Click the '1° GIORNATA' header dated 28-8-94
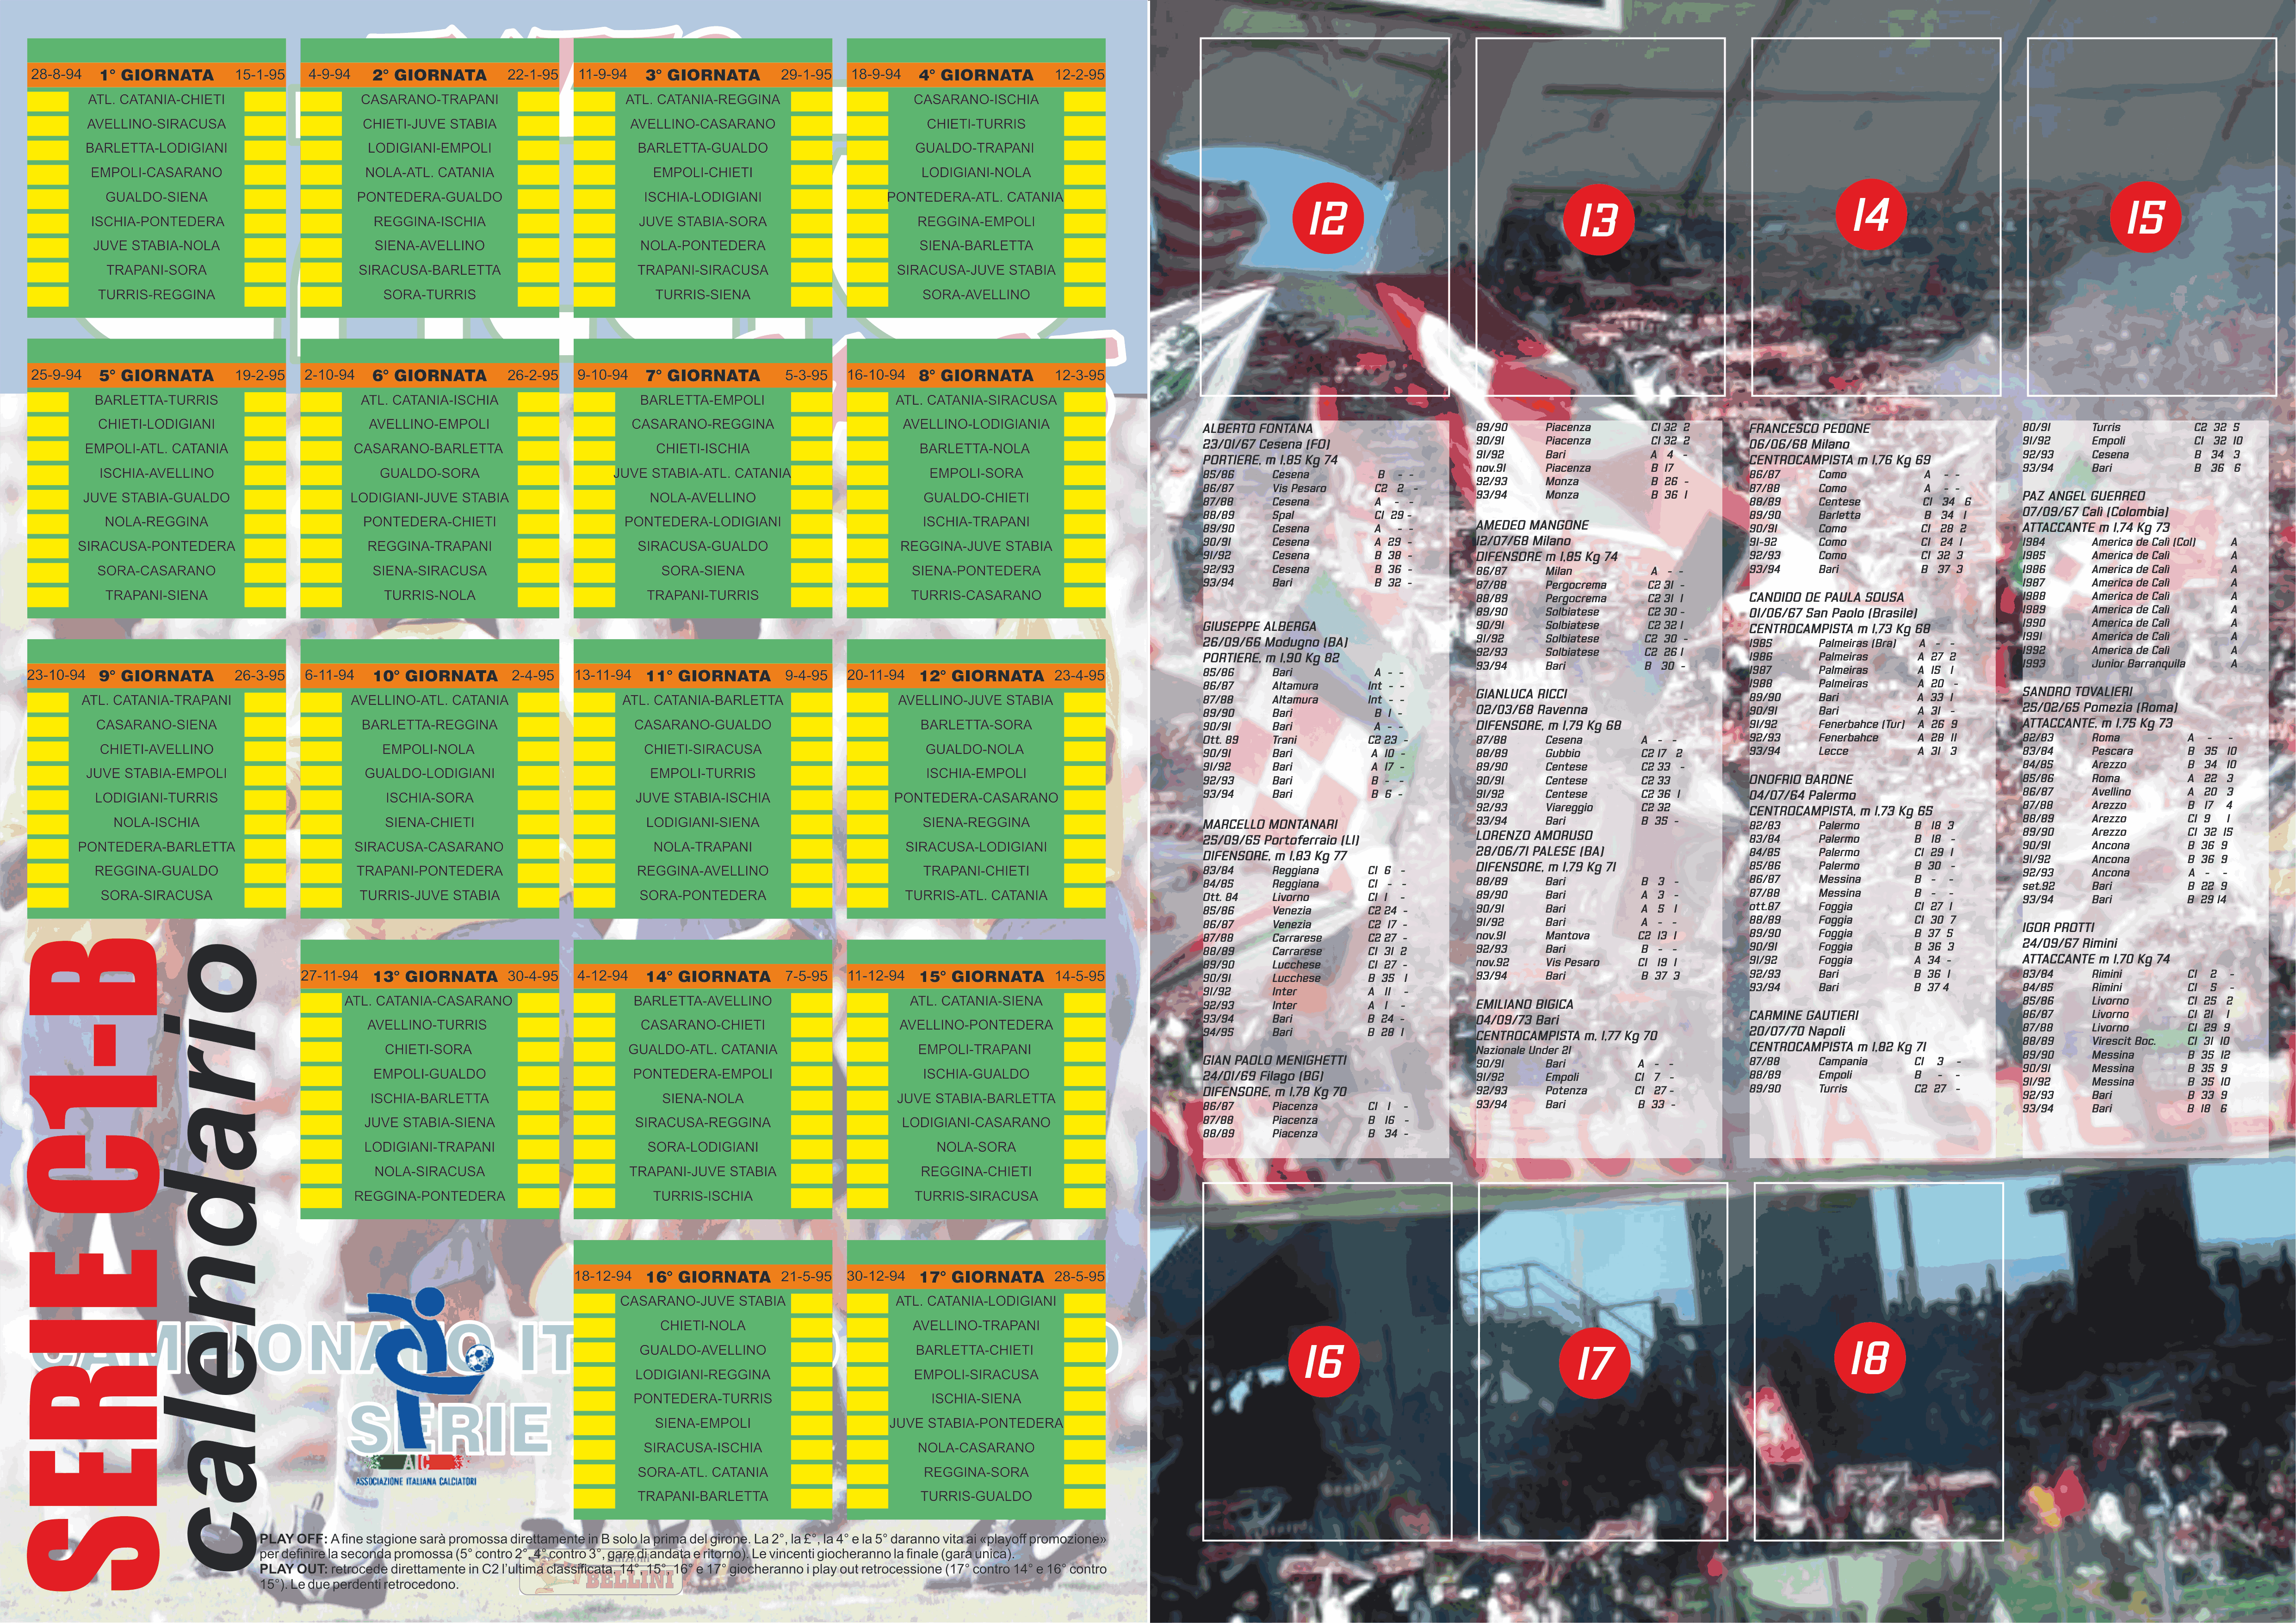Viewport: 2296px width, 1623px height. click(156, 75)
